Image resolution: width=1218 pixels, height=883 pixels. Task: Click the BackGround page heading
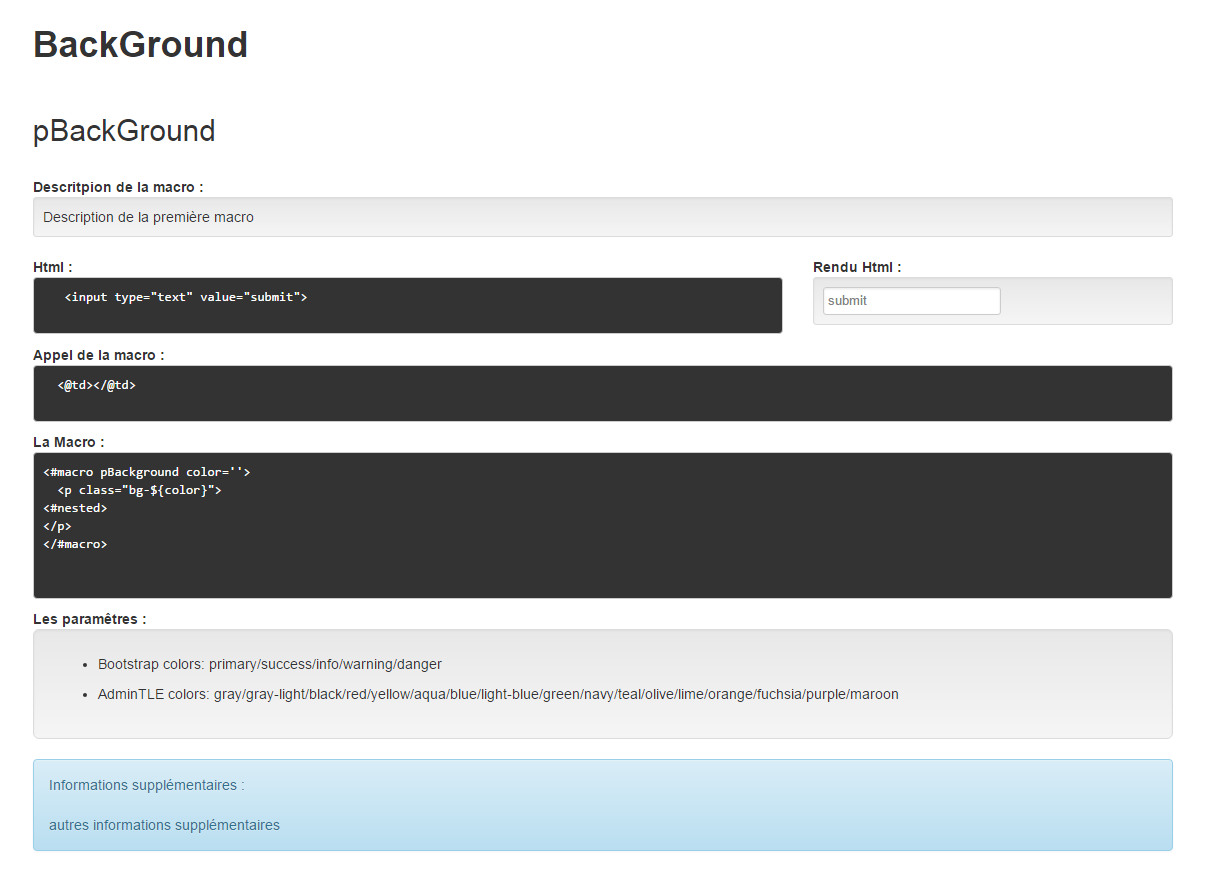(x=141, y=45)
